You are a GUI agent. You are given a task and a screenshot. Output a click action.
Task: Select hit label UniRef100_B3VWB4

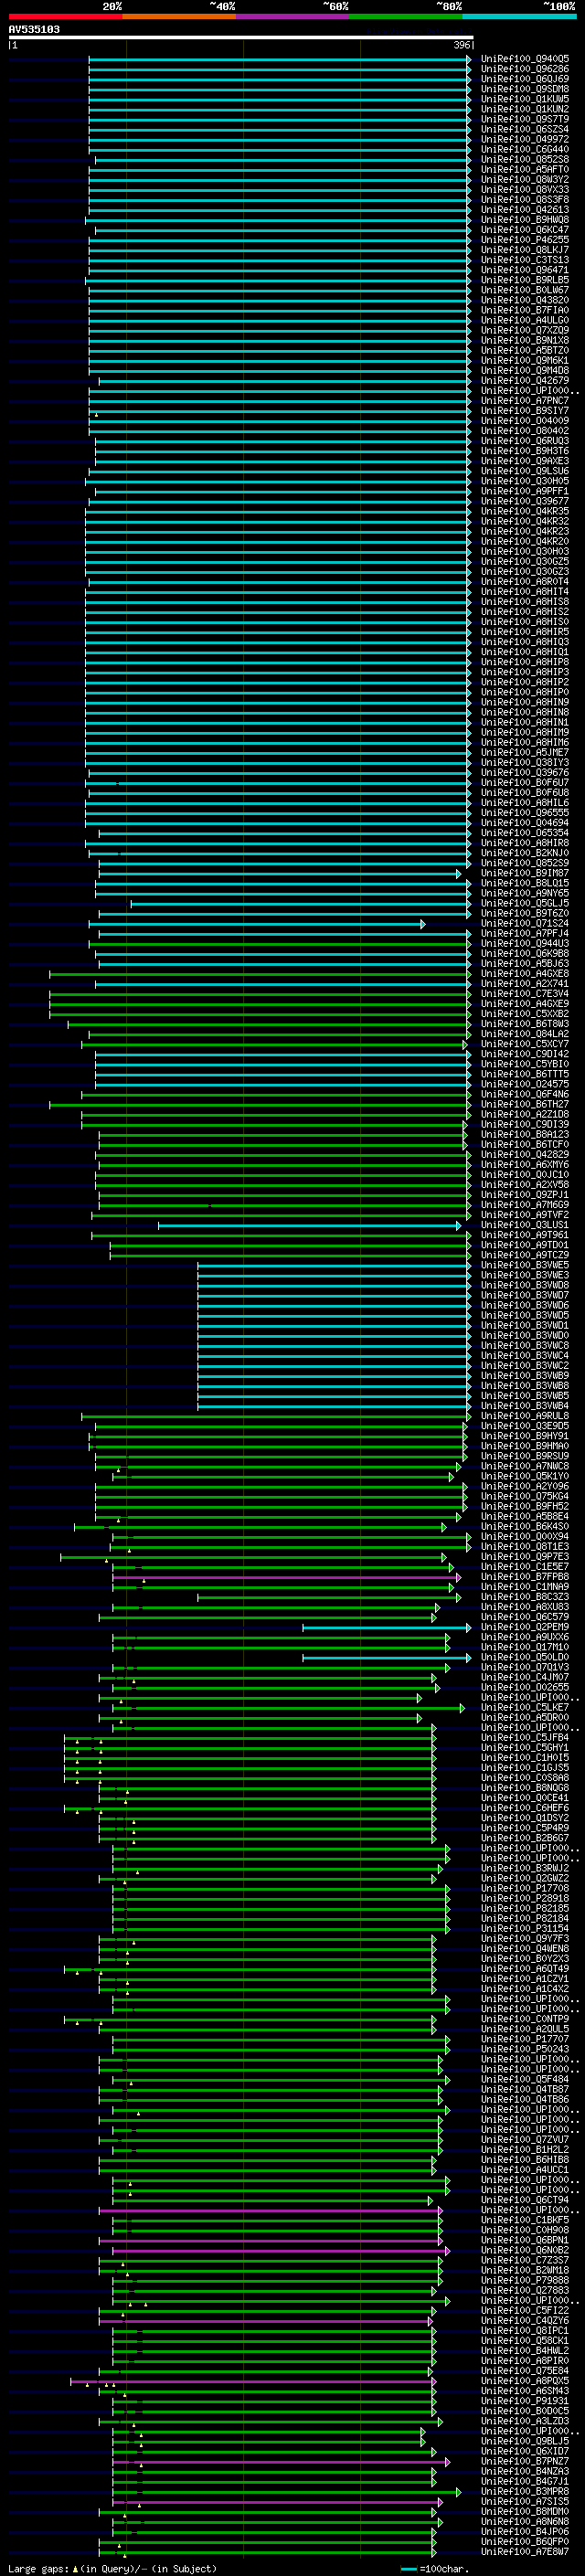(x=525, y=1407)
